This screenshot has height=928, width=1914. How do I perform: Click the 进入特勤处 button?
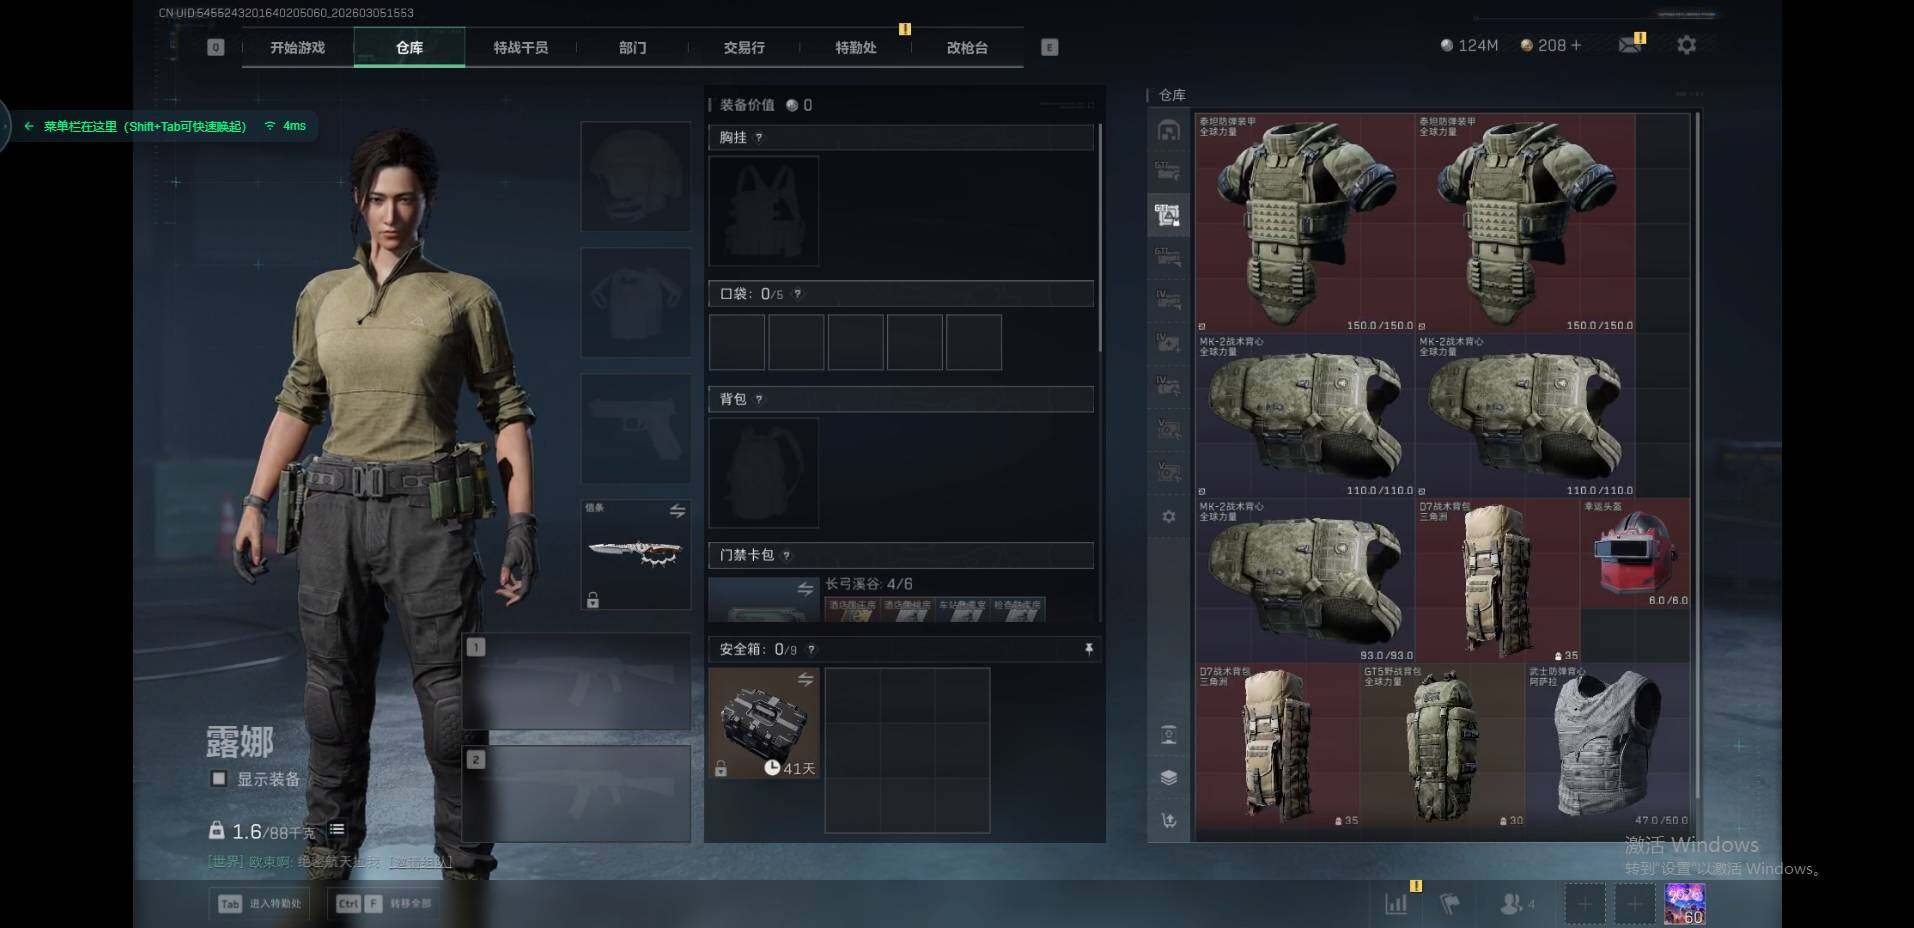pos(260,903)
